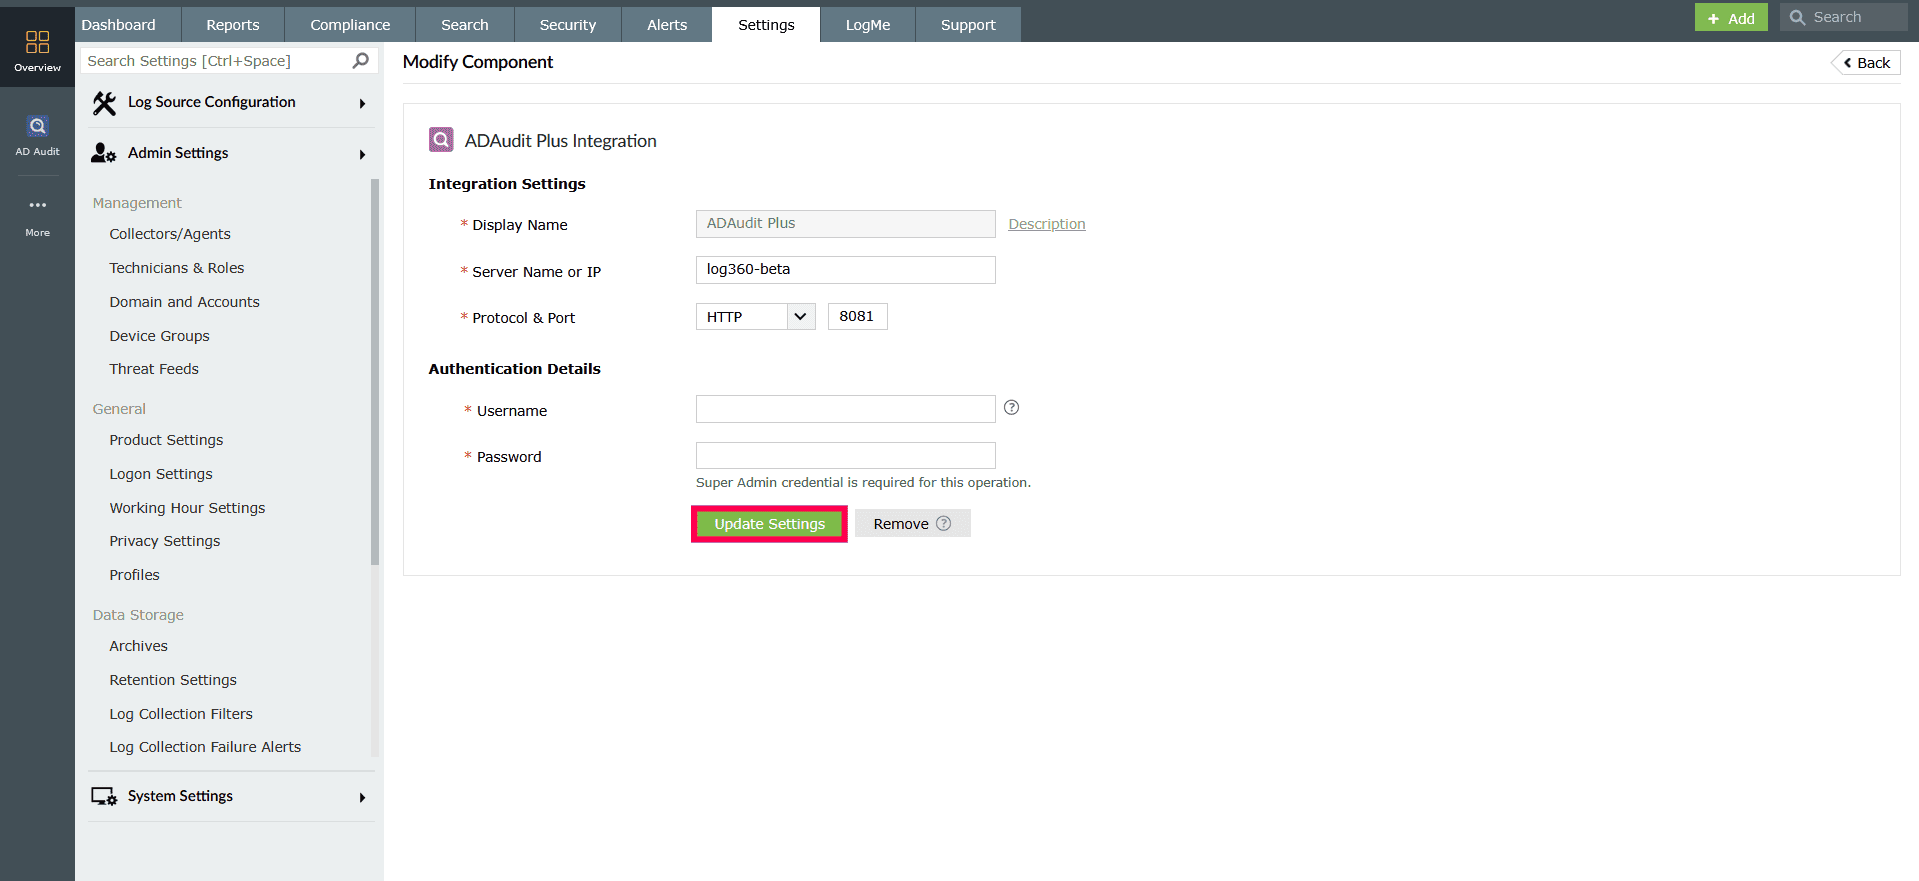Open the HTTP protocol dropdown

756,317
